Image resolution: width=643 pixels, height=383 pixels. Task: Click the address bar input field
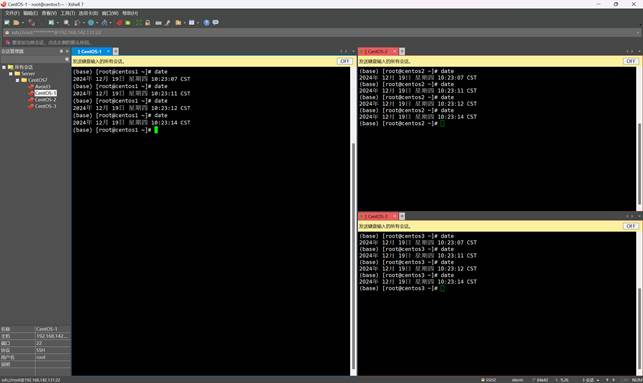[x=322, y=32]
